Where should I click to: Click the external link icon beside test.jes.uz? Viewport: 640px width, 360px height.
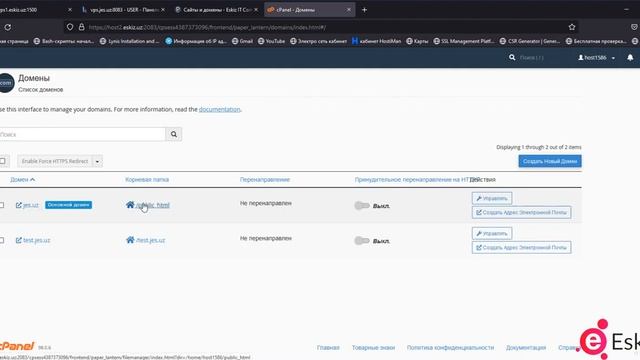coord(19,240)
